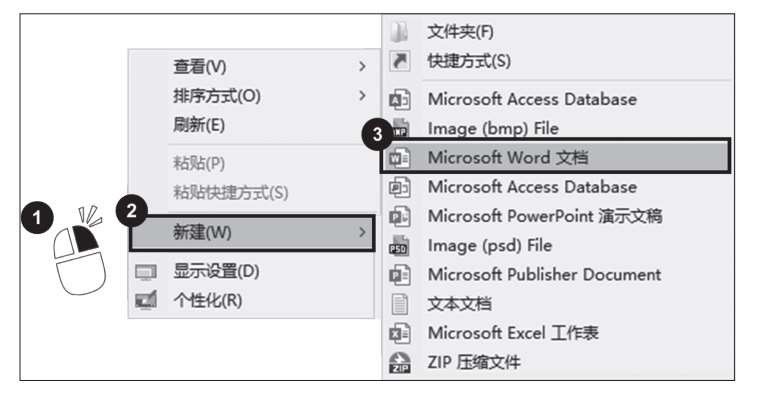Click the Microsoft Word document icon
This screenshot has height=398, width=762.
(x=399, y=158)
